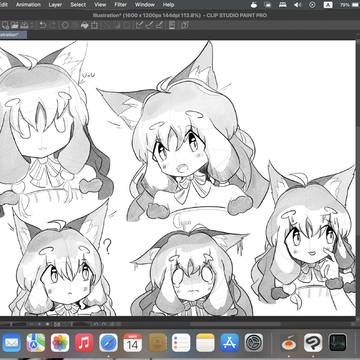Open Mail from the Dock
360x360 pixels.
click(x=12, y=343)
